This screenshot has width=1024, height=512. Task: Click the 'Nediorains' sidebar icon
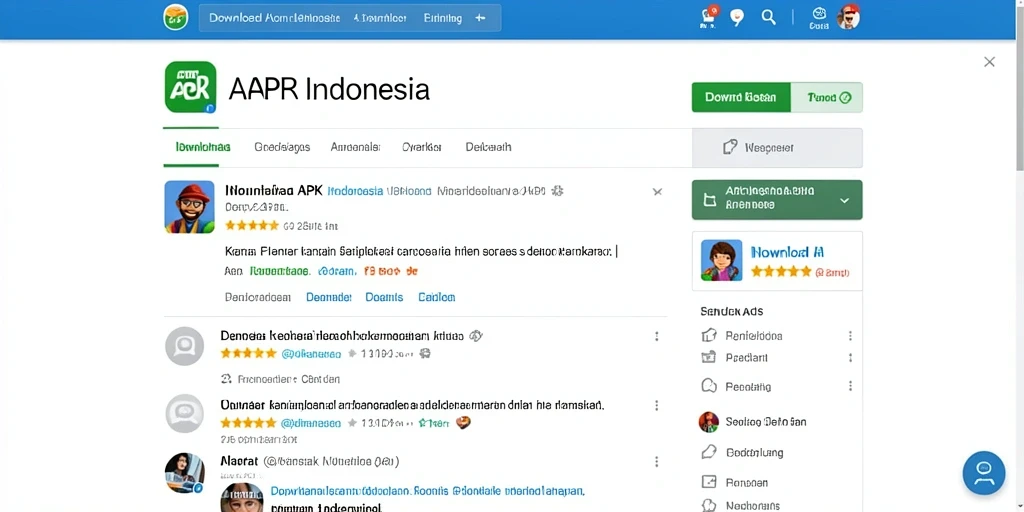(x=709, y=505)
